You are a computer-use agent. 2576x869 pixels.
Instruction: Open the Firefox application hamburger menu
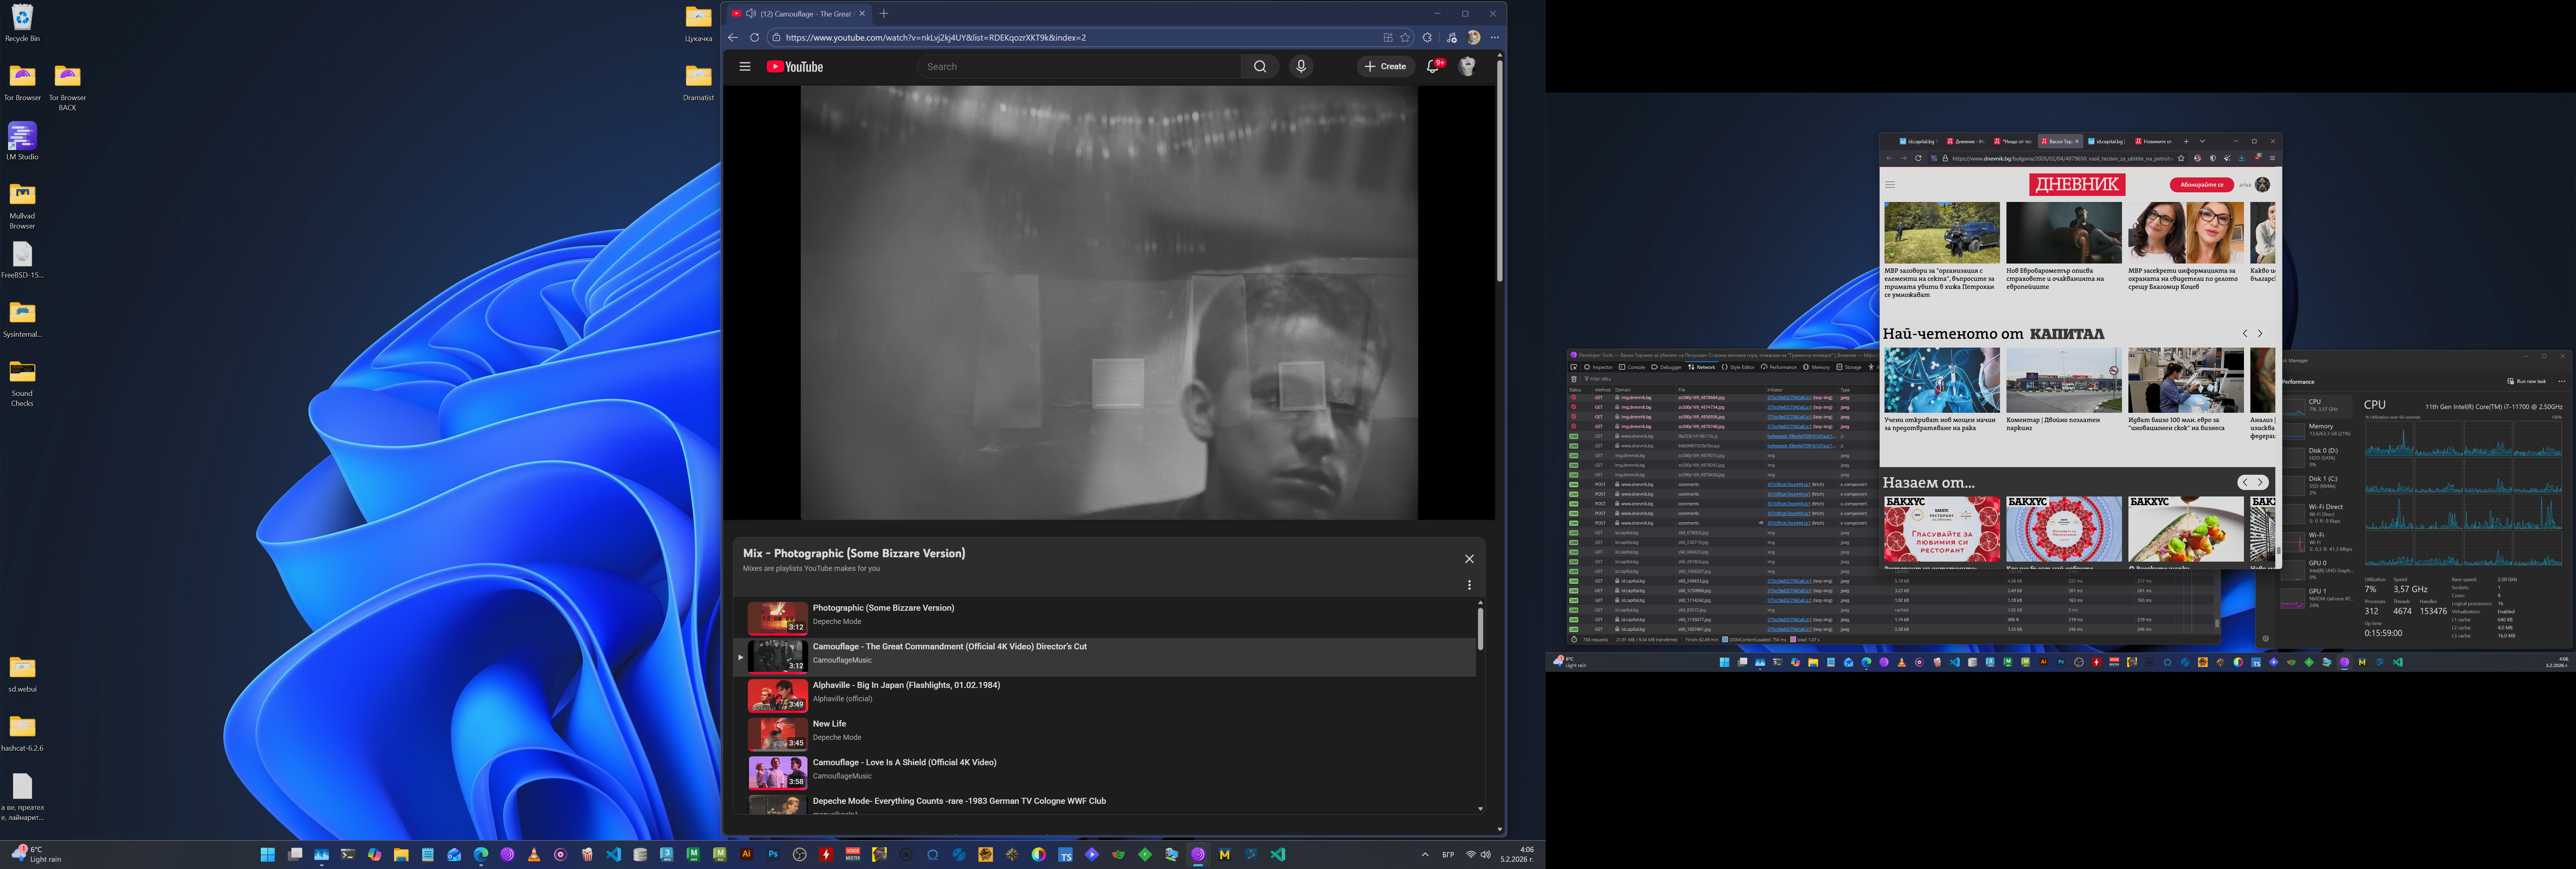[x=2272, y=158]
